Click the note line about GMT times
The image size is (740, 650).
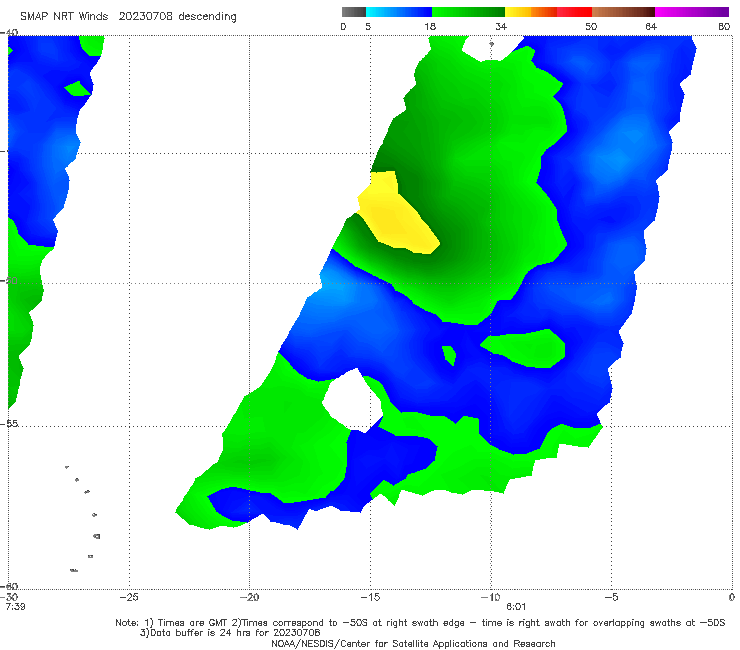tap(420, 623)
